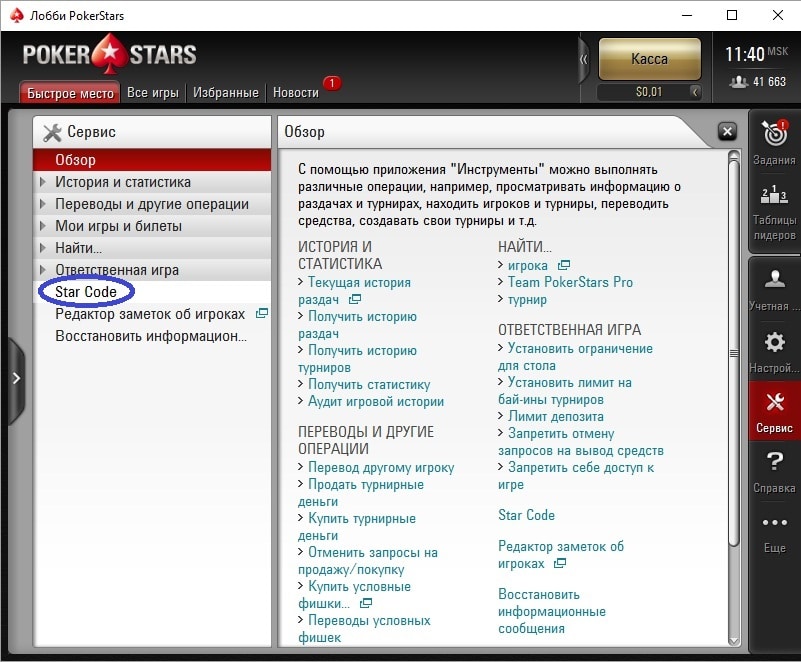Open Получить историю турниров link

(357, 359)
